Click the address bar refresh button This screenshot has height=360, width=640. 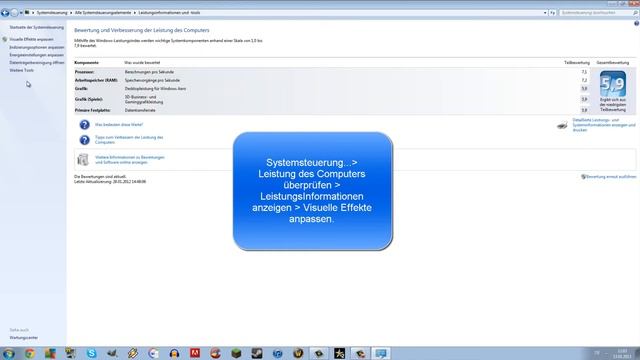coord(552,13)
